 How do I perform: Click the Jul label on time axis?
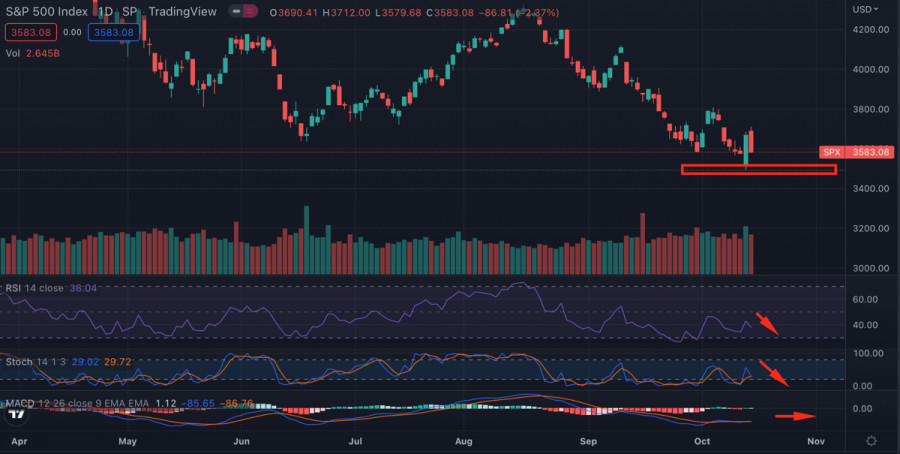[355, 441]
